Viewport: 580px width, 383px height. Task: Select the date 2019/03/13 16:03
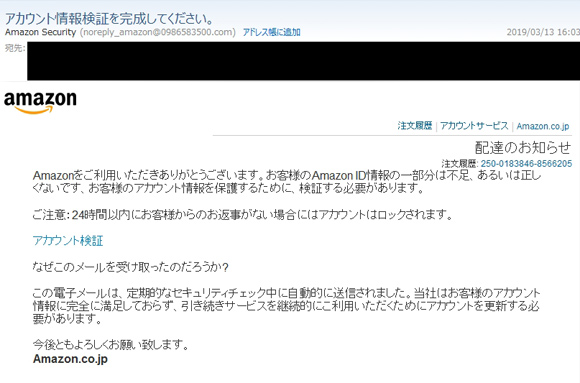click(x=543, y=32)
